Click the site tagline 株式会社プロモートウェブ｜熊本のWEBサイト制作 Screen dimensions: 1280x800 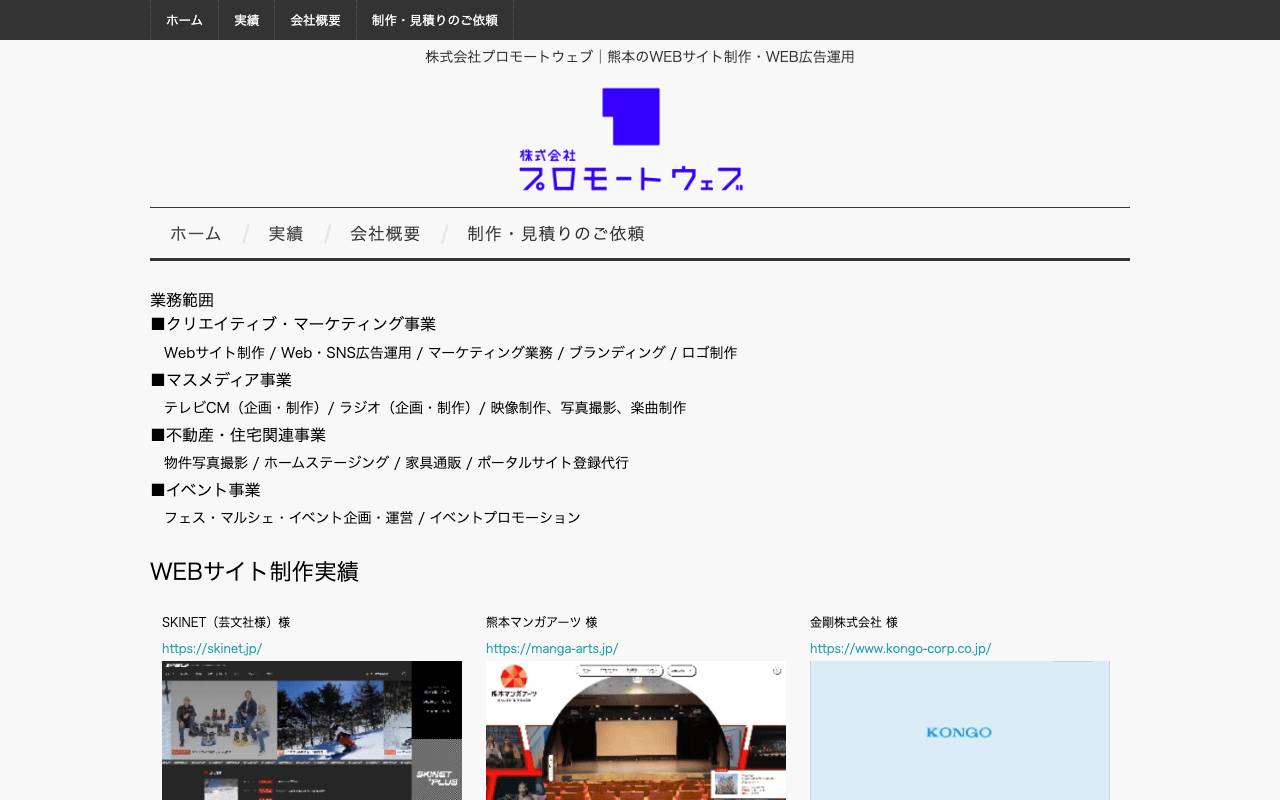click(640, 57)
